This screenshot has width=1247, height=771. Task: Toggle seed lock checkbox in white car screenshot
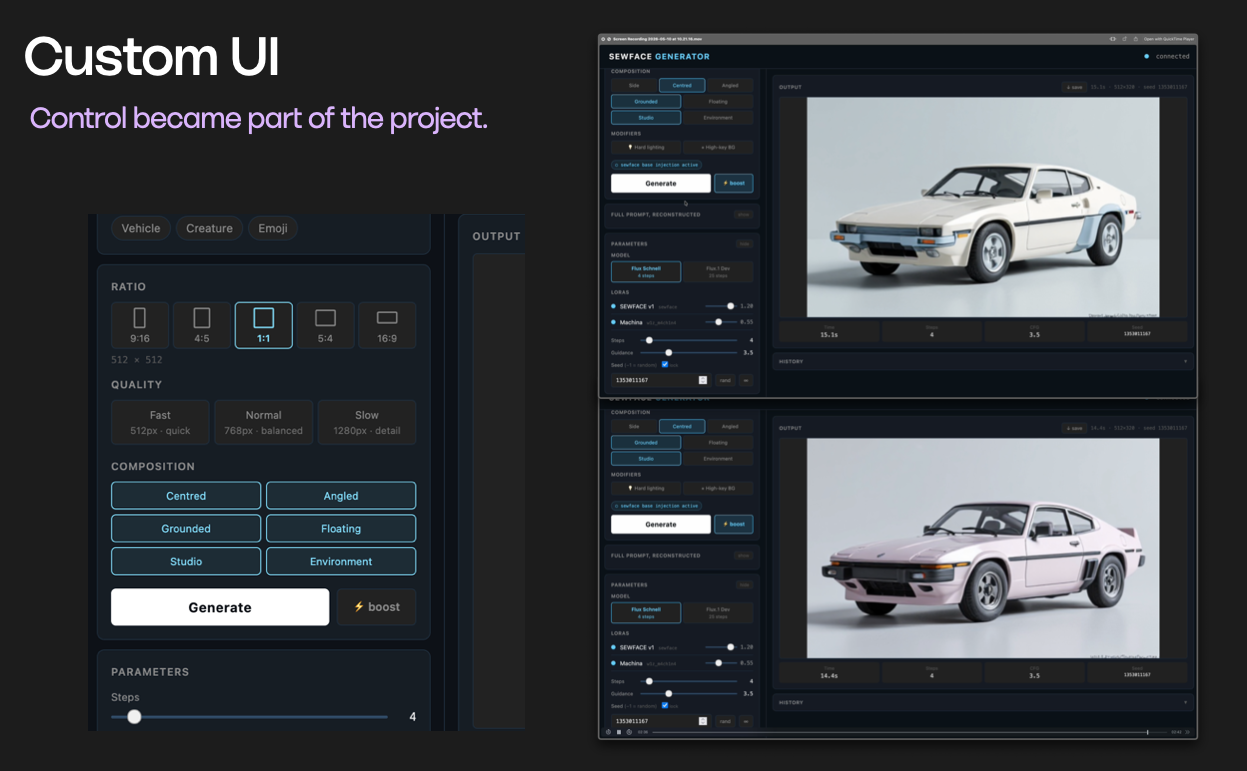(x=665, y=365)
